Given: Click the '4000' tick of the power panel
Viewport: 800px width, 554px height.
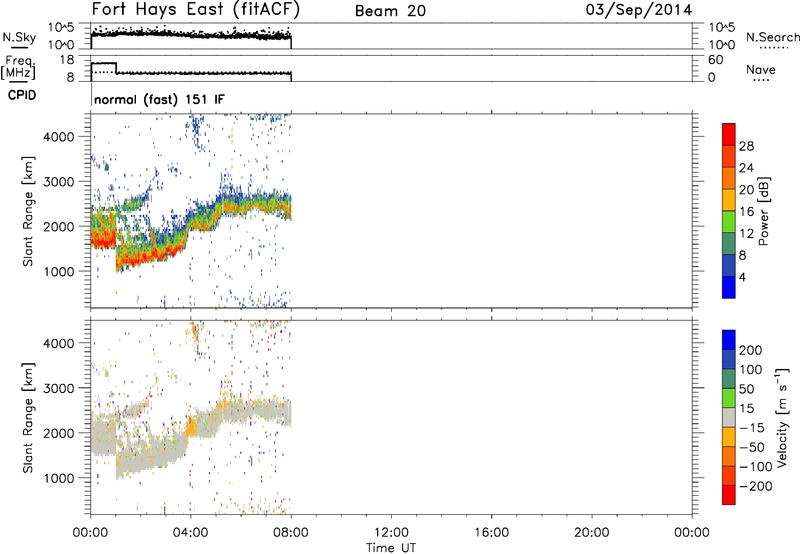Looking at the screenshot, I should 58,137.
